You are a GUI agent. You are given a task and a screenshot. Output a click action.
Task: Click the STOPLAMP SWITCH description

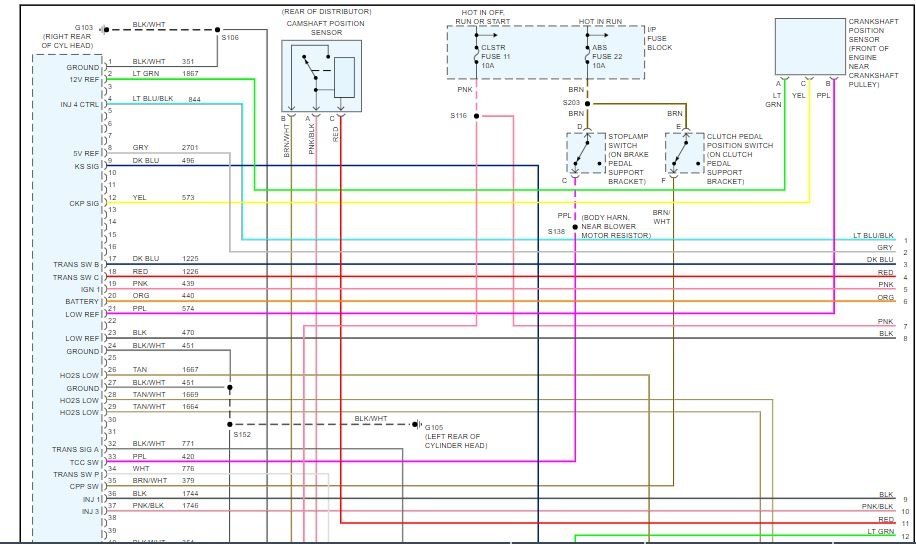(628, 159)
